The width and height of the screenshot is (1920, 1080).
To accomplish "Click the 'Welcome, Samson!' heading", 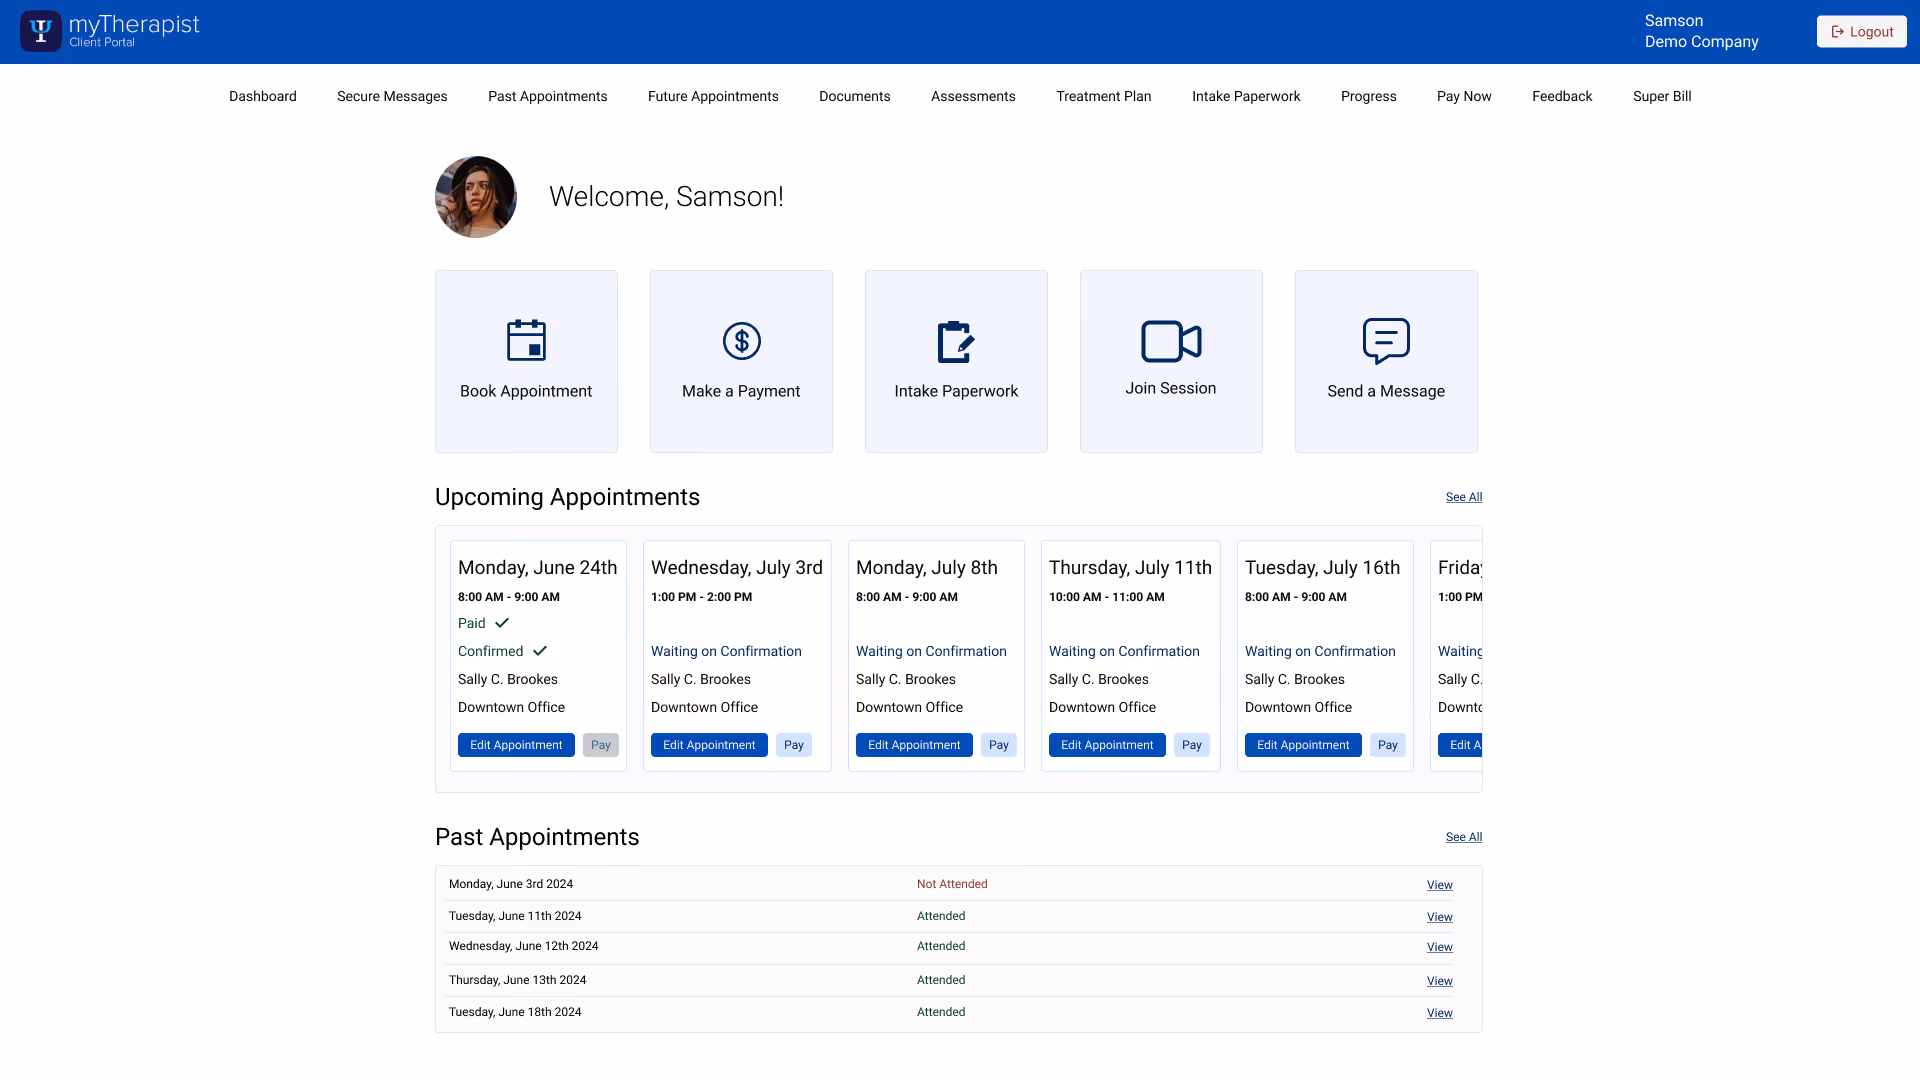I will pyautogui.click(x=666, y=197).
